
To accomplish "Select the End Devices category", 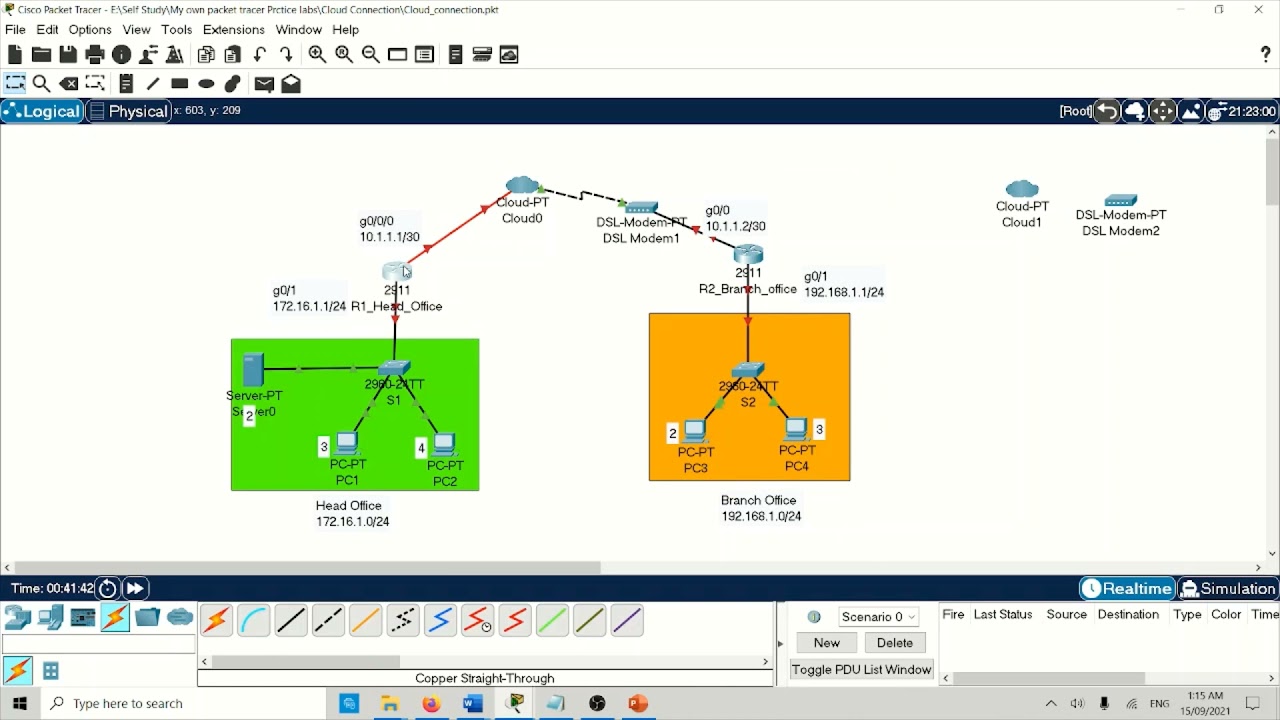I will pos(50,618).
